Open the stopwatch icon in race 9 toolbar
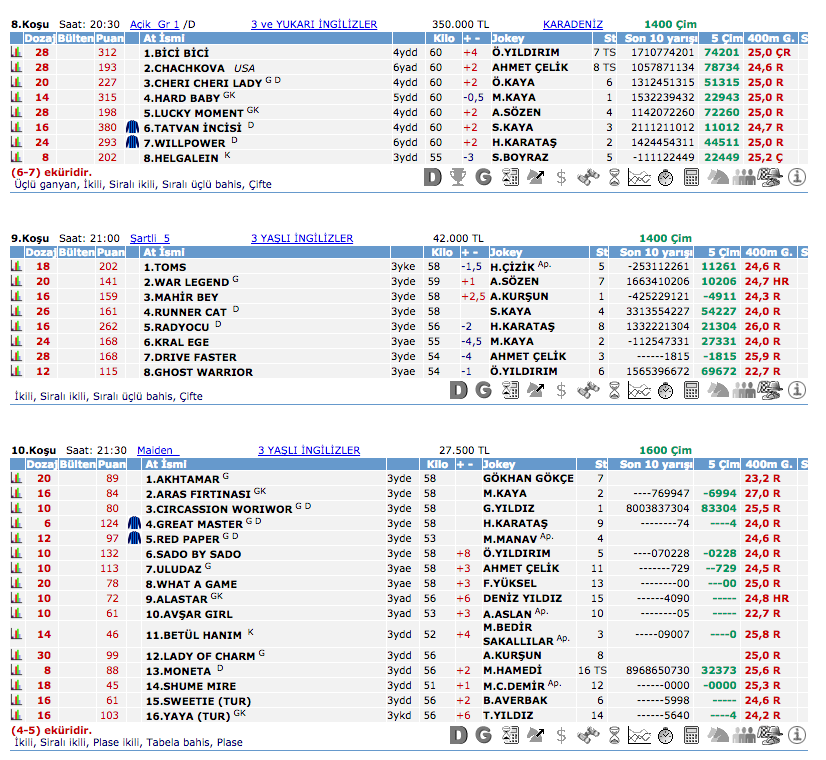This screenshot has height=760, width=826. pyautogui.click(x=665, y=390)
